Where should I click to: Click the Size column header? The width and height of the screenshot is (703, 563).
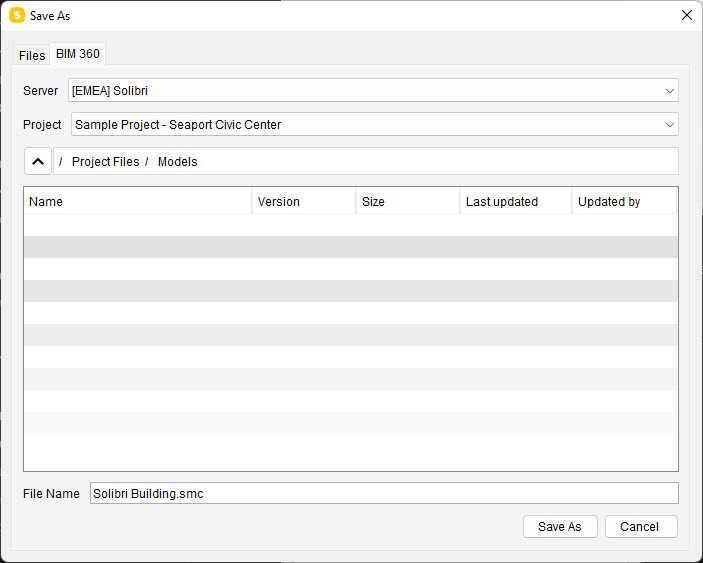407,202
